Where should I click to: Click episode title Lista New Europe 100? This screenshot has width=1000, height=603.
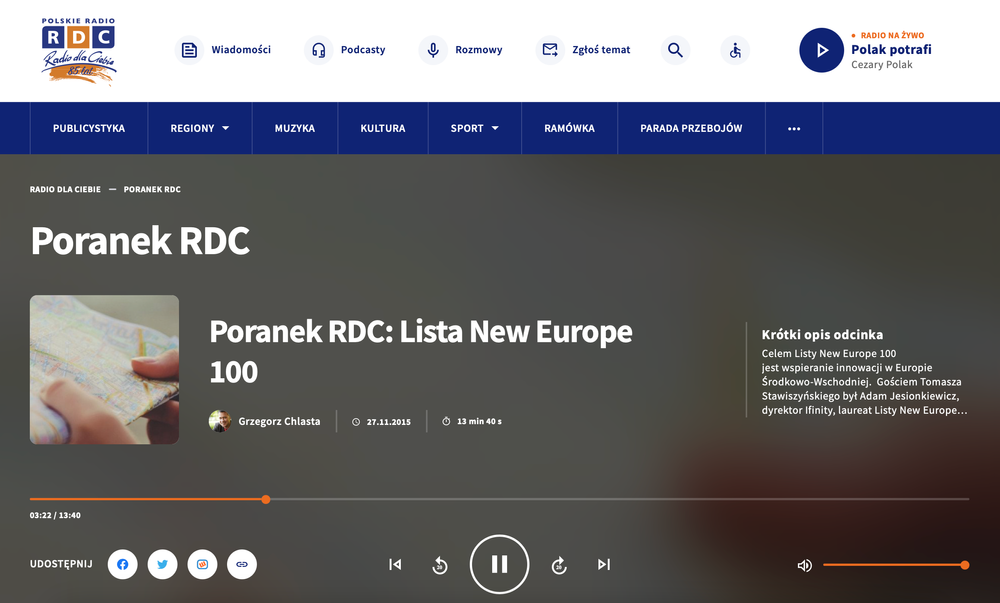click(421, 351)
